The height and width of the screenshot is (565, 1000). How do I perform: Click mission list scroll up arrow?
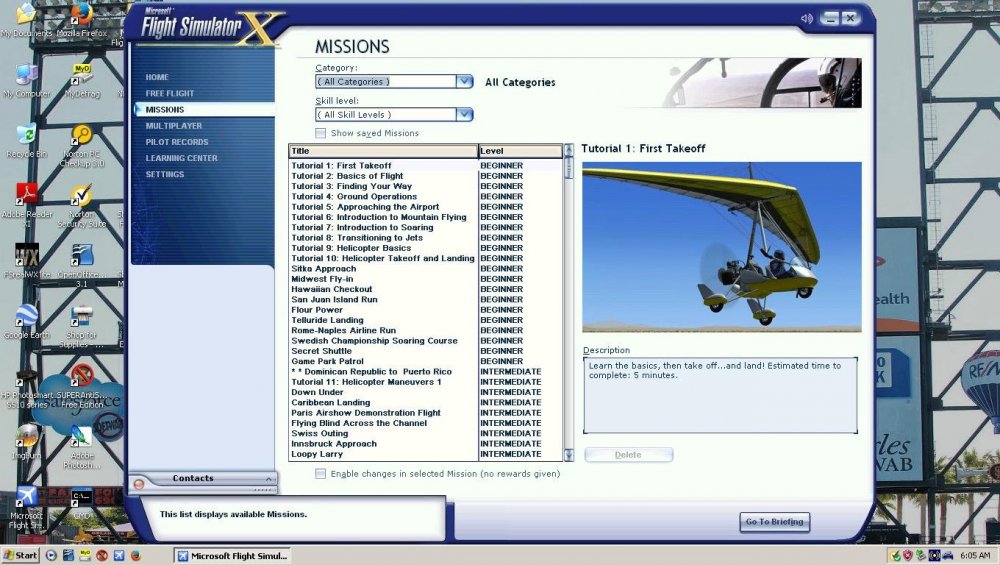click(569, 150)
